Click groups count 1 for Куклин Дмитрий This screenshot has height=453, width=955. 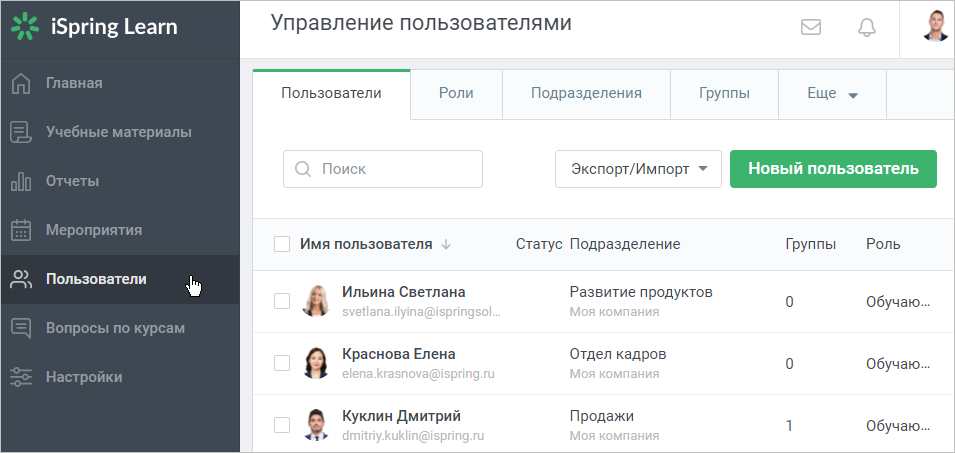pyautogui.click(x=789, y=426)
